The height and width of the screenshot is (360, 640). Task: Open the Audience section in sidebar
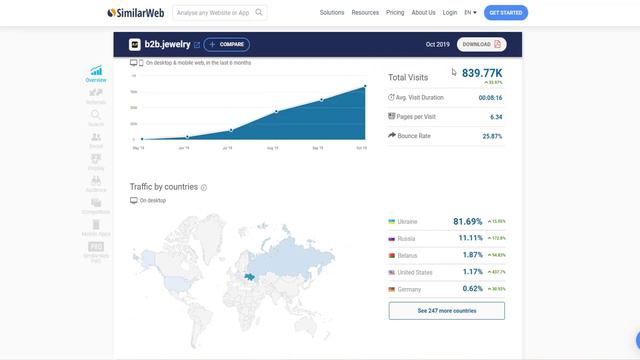coord(96,184)
